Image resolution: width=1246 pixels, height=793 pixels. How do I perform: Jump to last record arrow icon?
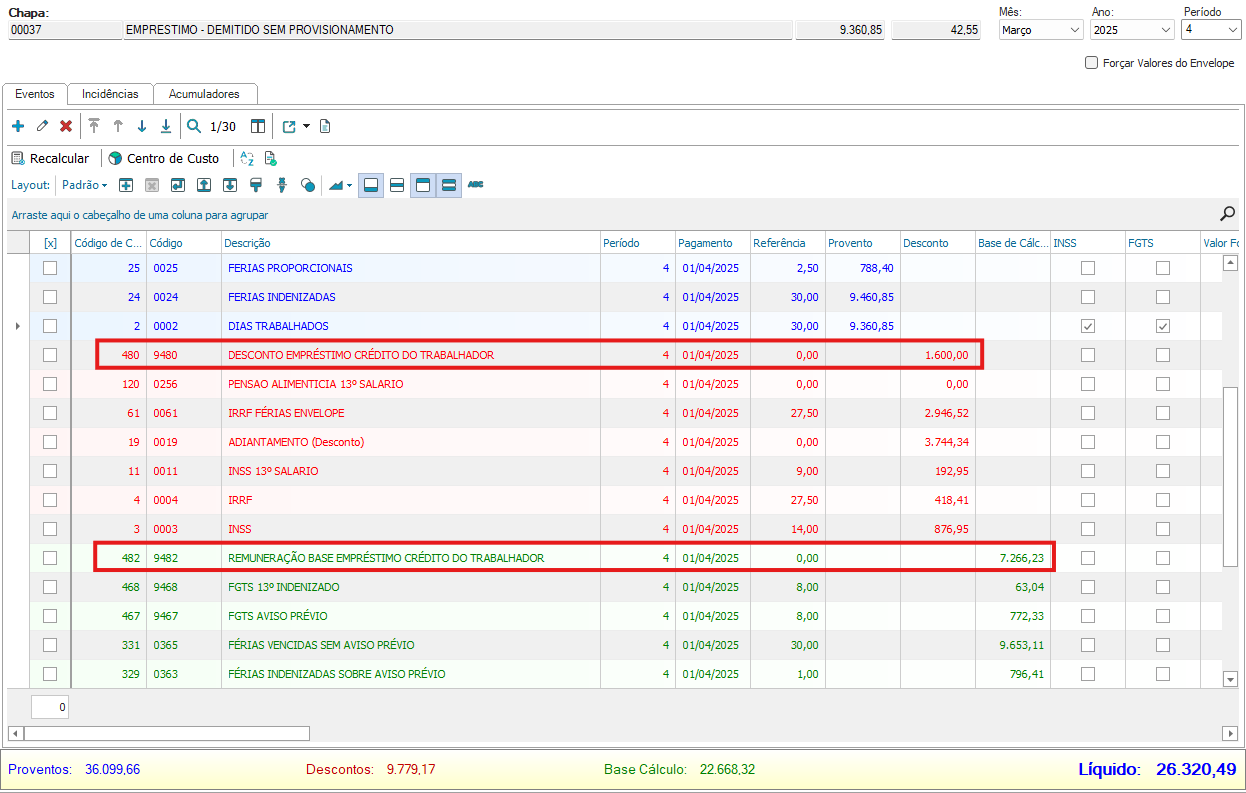166,126
